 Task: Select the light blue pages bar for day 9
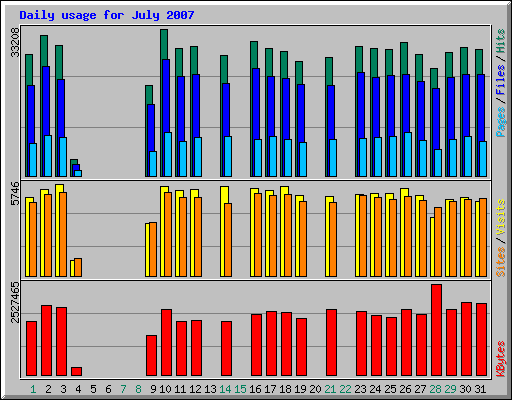tap(153, 164)
